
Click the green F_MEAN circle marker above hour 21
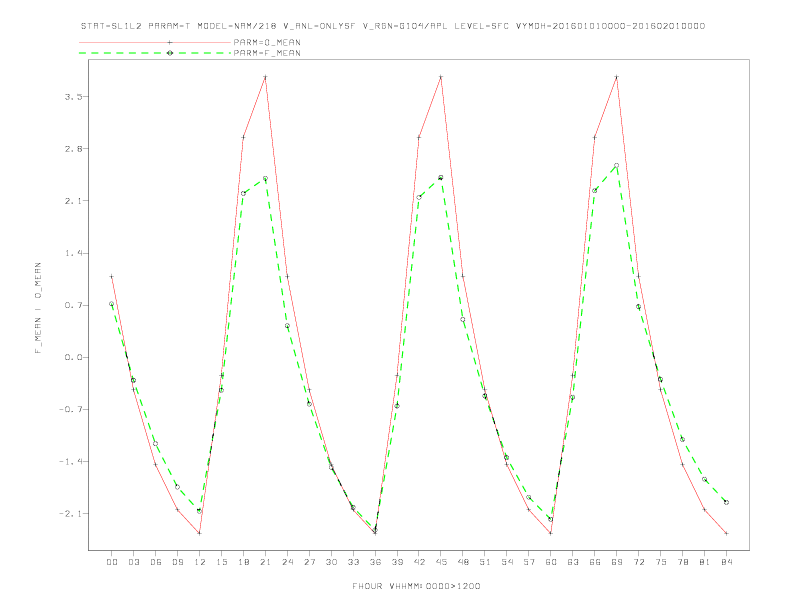pos(265,179)
